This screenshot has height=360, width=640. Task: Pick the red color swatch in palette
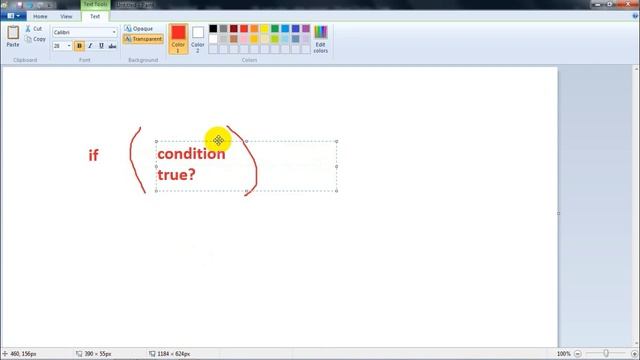pyautogui.click(x=244, y=29)
